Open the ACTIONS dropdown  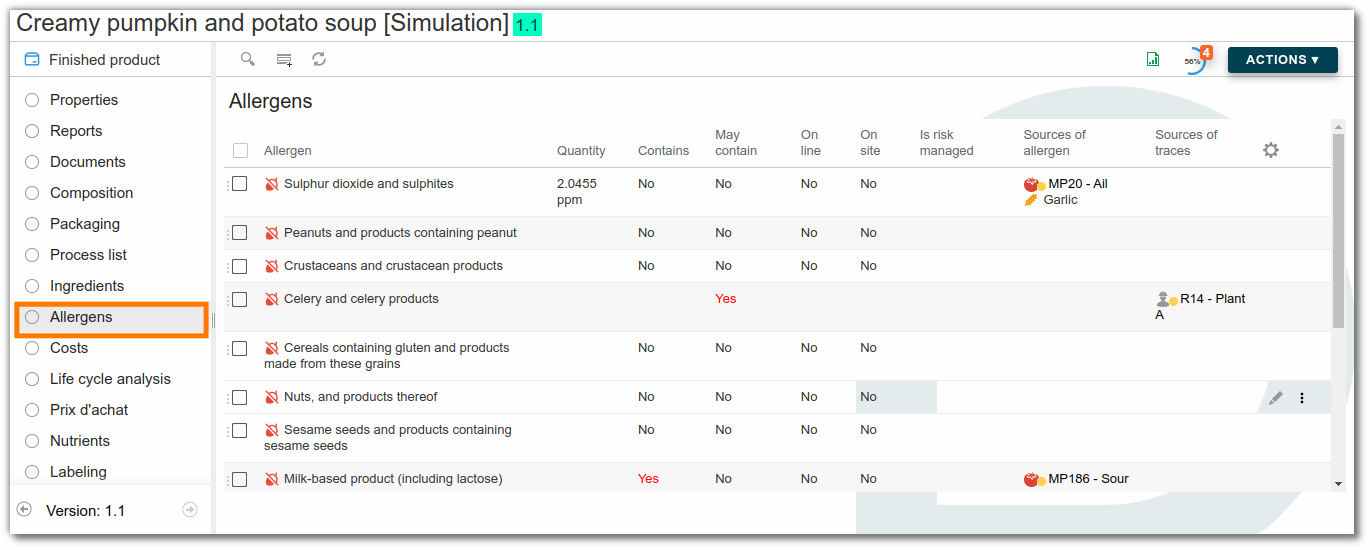[1282, 60]
